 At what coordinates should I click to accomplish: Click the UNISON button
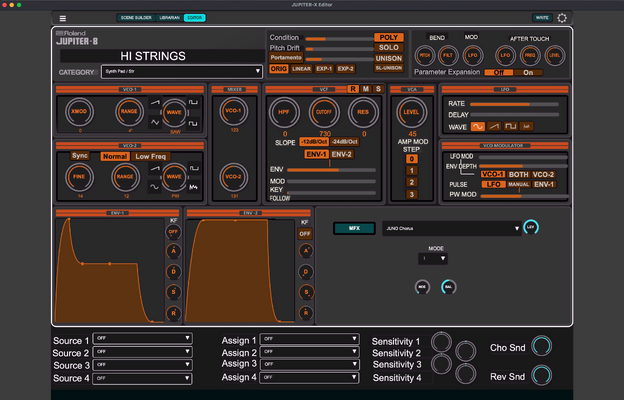point(389,59)
